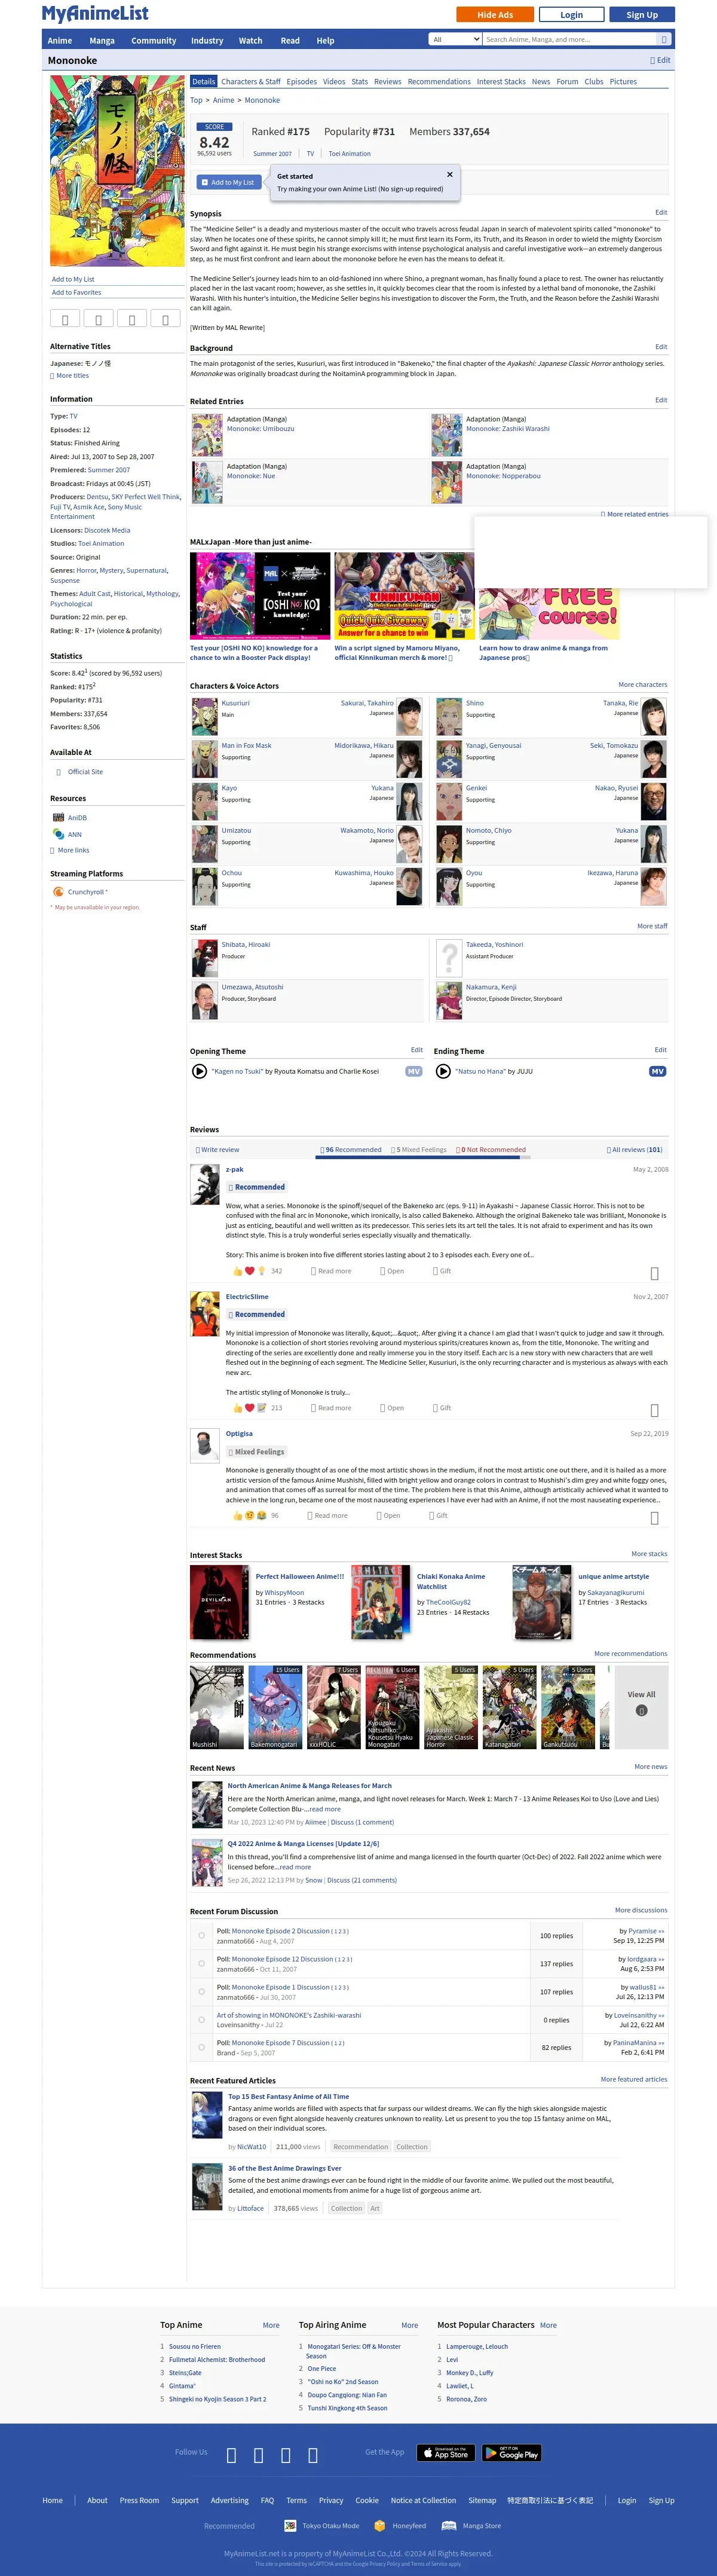
Task: Click the Tokyo Otaku Mode icon
Action: coord(290,2526)
